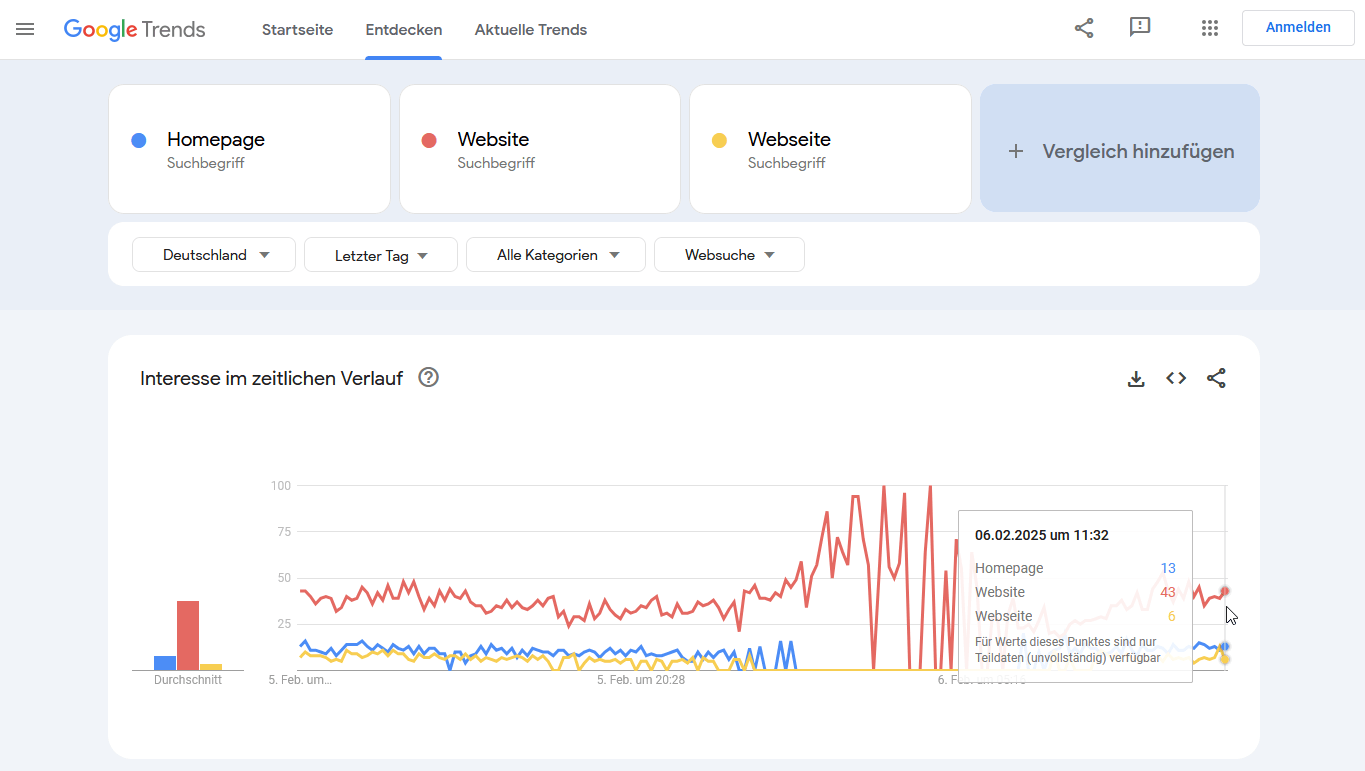
Task: Click the blue dot of the Homepage term
Action: (140, 140)
